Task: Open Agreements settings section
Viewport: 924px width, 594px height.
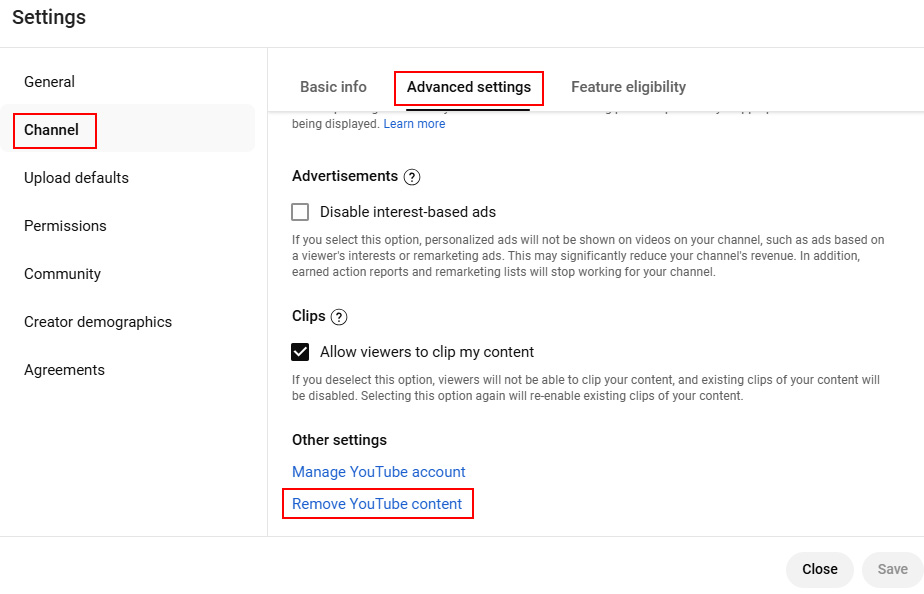Action: click(x=64, y=370)
